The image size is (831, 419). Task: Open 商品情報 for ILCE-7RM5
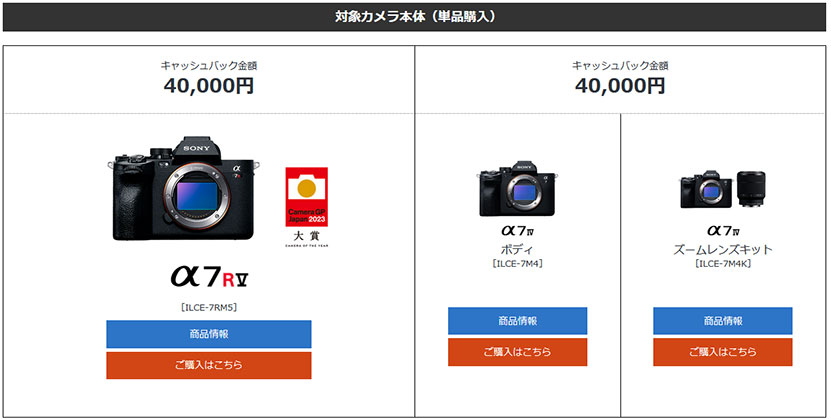tap(209, 334)
